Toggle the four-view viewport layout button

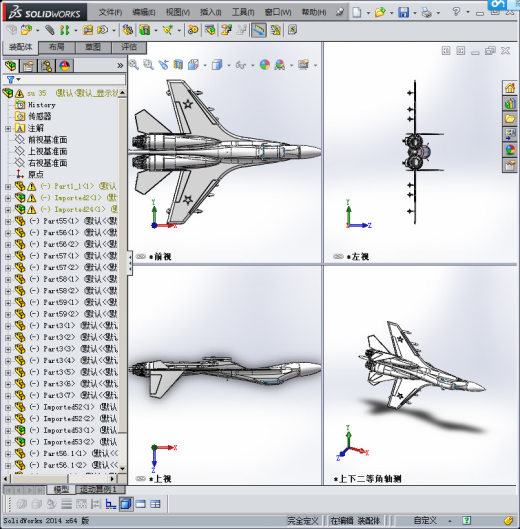click(x=155, y=504)
